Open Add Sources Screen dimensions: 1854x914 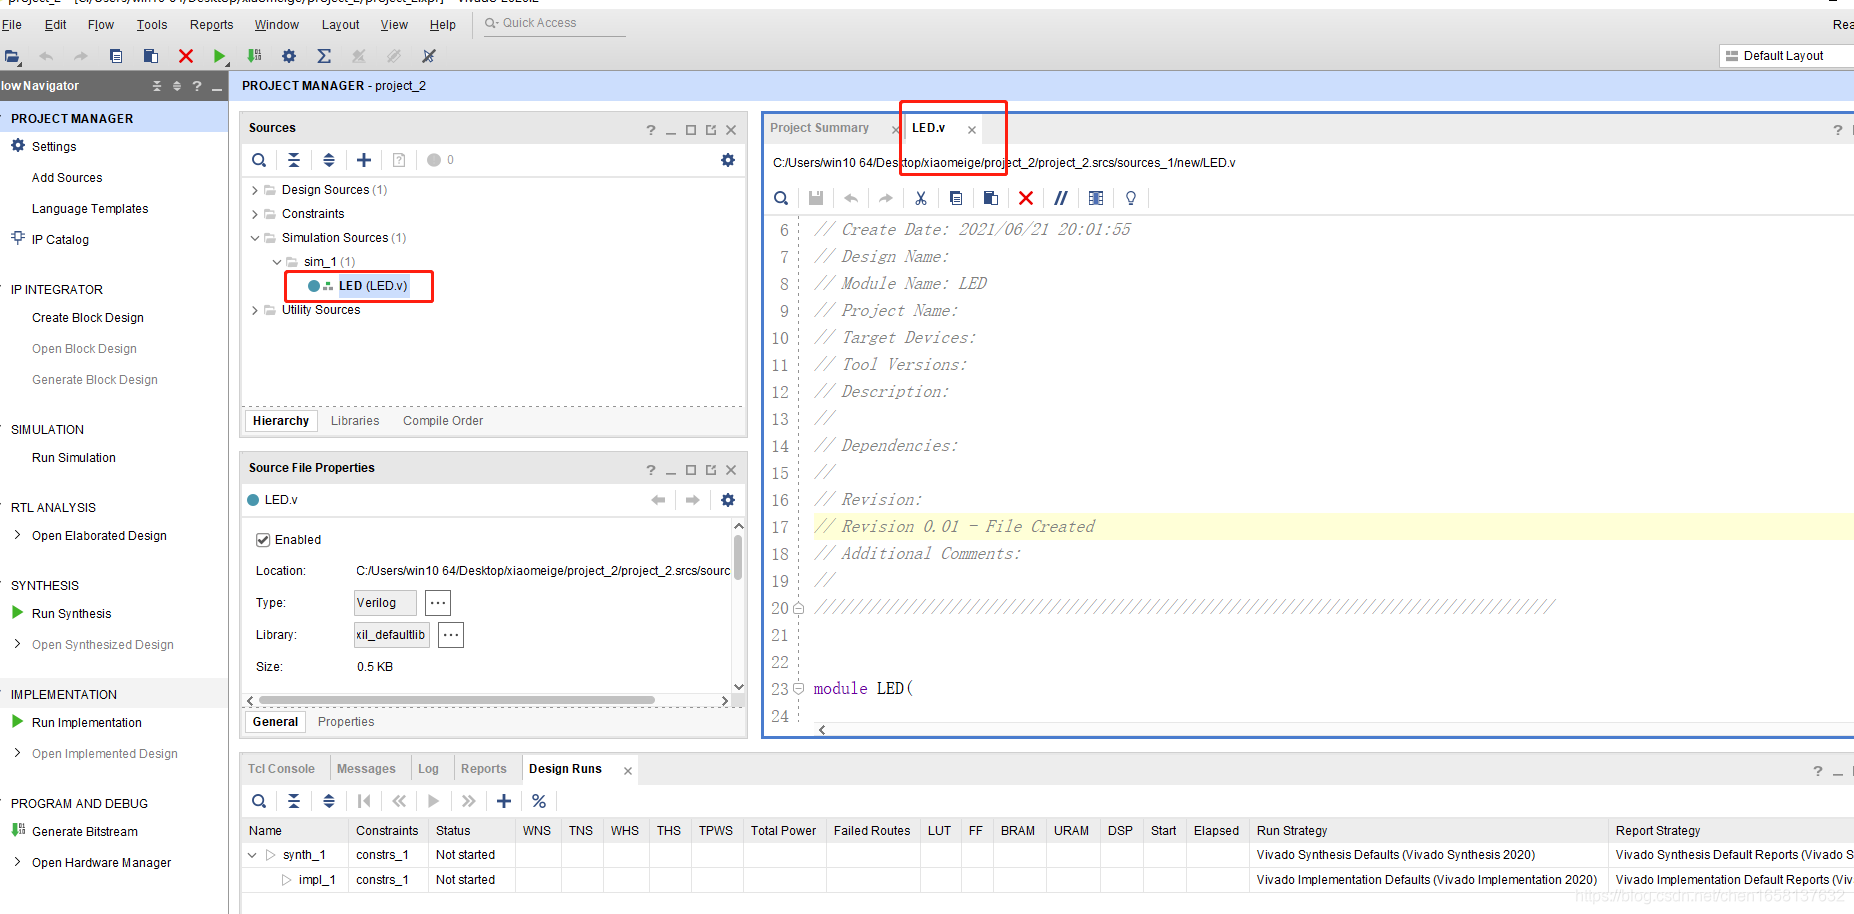pyautogui.click(x=67, y=178)
